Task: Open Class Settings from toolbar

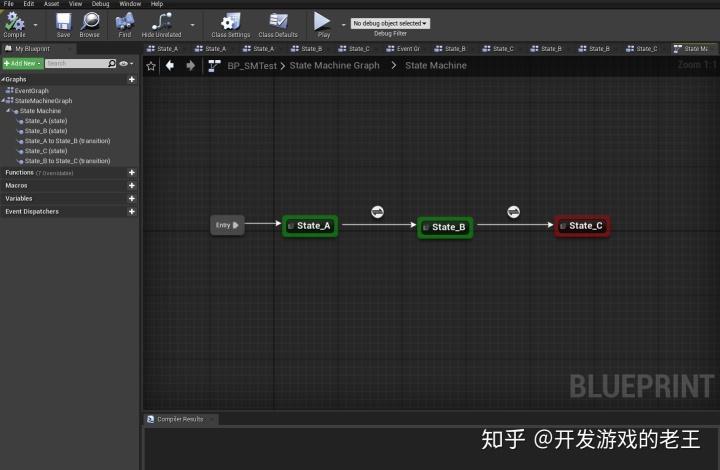Action: point(231,25)
